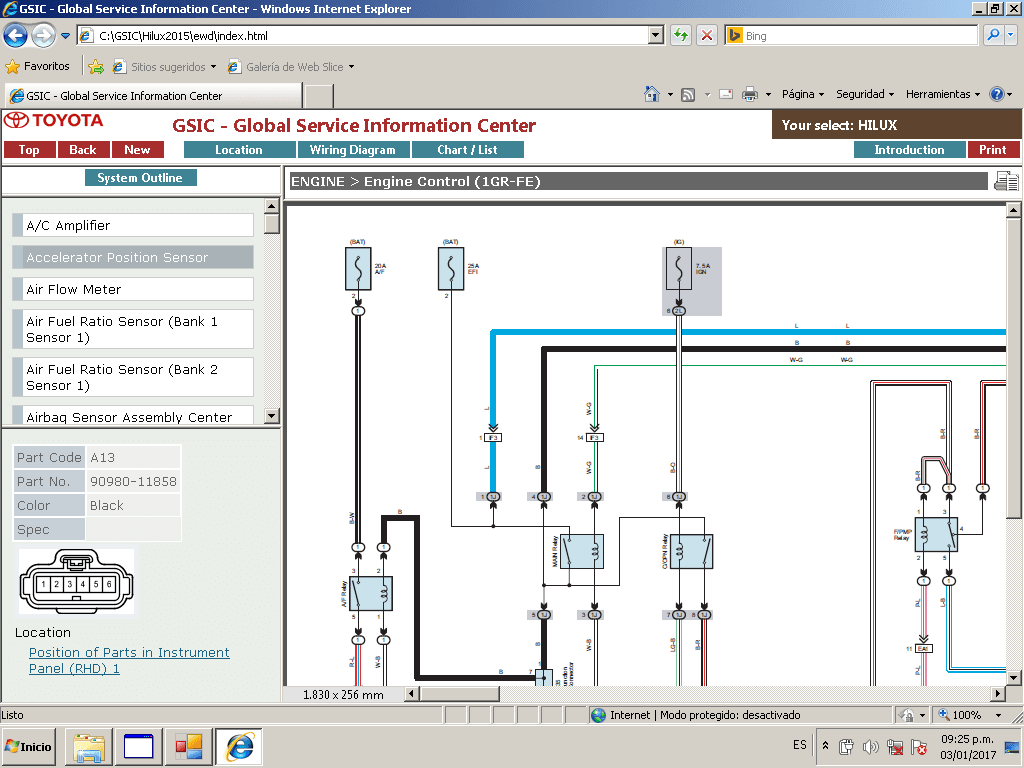Click the Introduction button
The width and height of the screenshot is (1024, 768).
coord(909,150)
